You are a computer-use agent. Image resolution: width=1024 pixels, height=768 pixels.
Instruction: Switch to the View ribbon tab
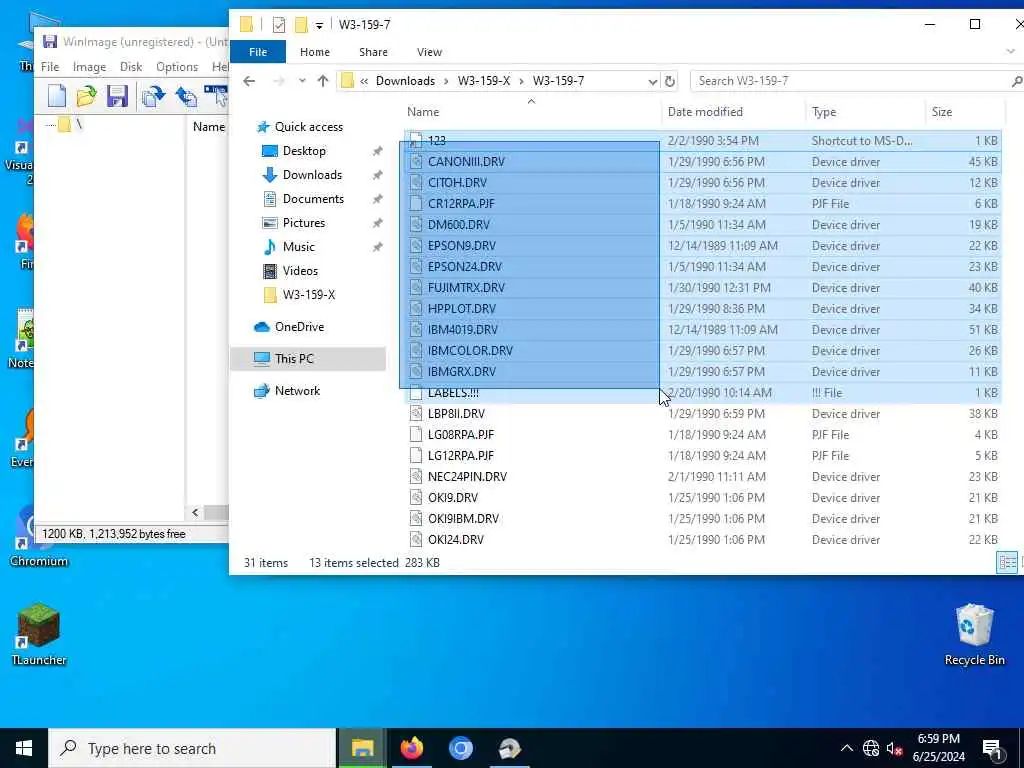click(429, 52)
